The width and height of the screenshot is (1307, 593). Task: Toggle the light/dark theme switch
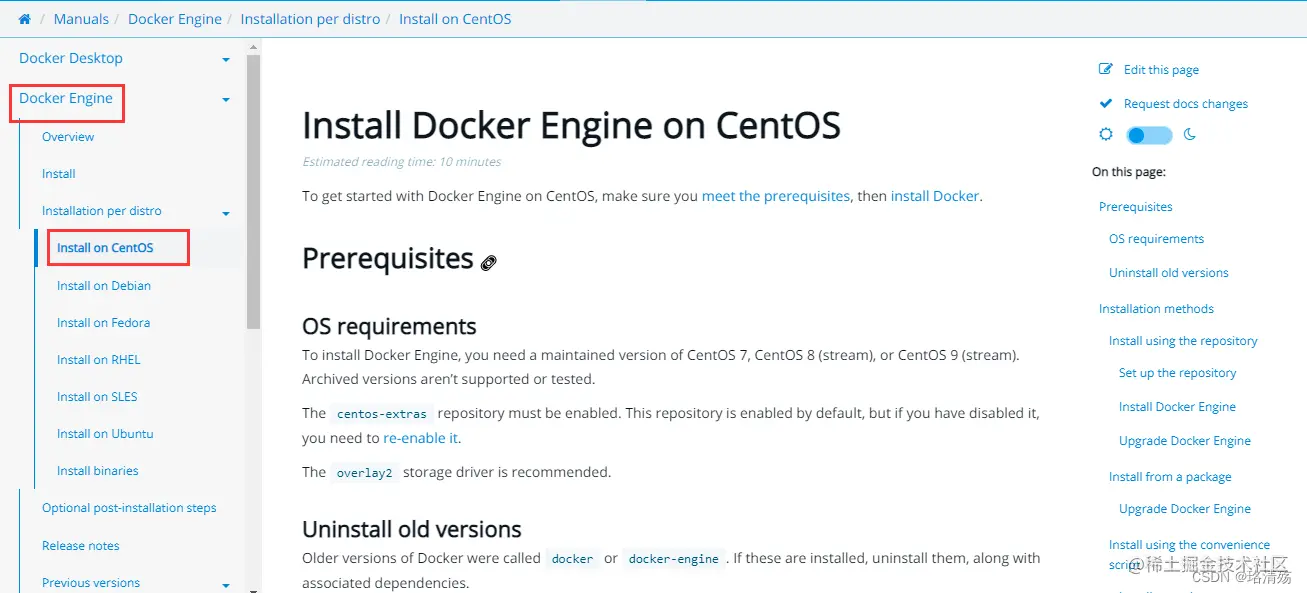tap(1148, 135)
